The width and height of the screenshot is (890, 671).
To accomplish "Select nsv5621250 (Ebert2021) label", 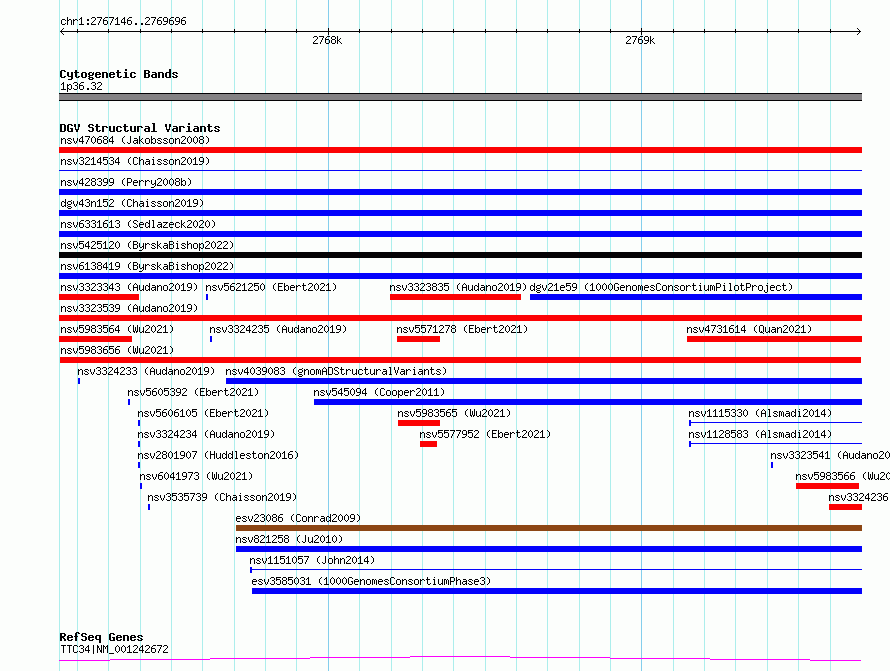I will 271,287.
